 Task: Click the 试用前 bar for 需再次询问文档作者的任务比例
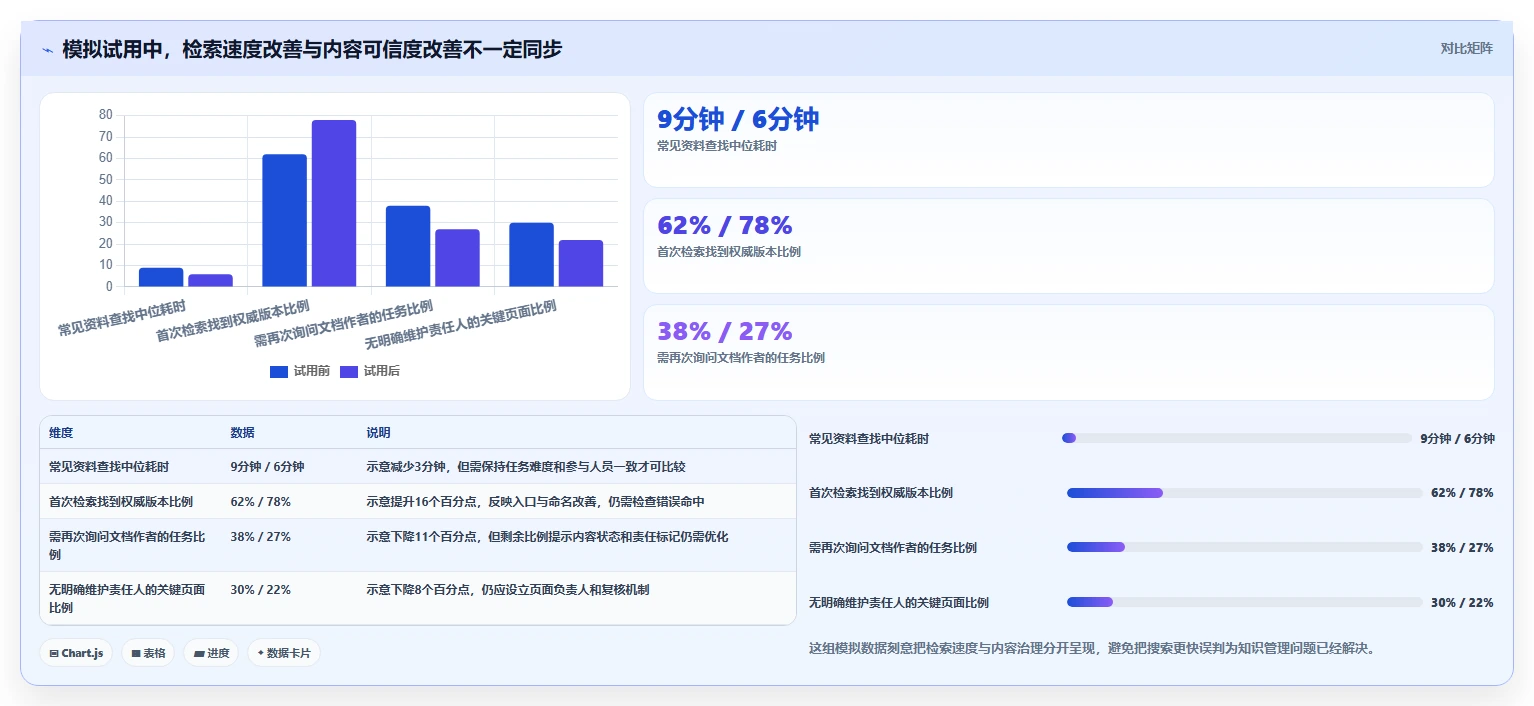coord(408,246)
